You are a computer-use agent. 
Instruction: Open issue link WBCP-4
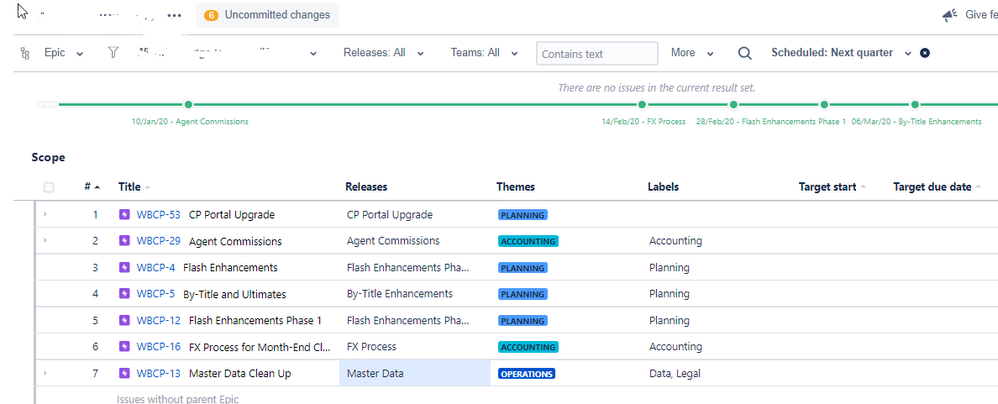tap(155, 268)
